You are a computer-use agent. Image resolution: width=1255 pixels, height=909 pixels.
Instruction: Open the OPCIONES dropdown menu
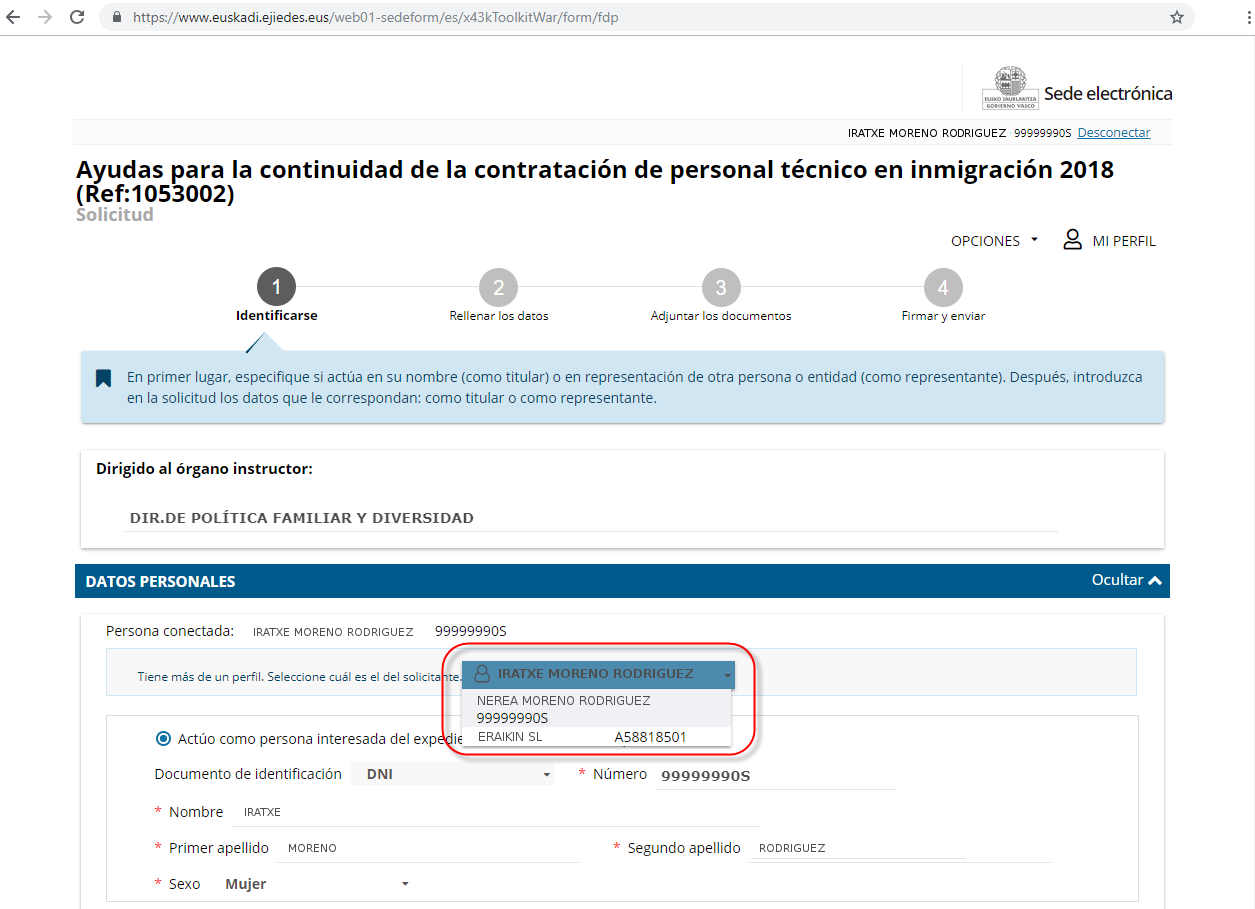point(994,241)
